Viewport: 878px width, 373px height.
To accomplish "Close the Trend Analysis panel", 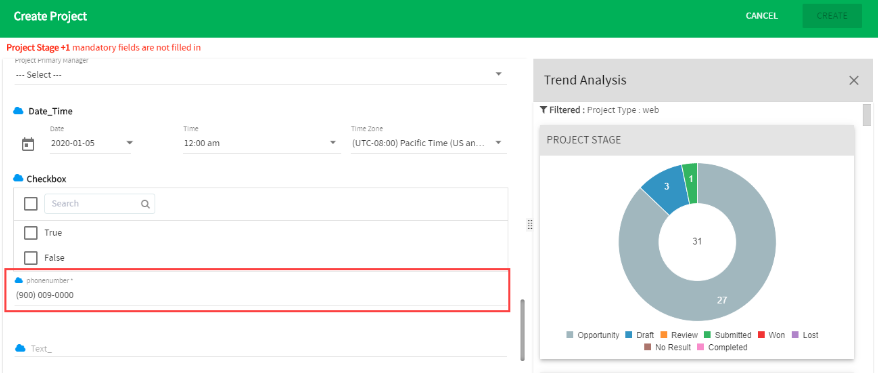I will tap(853, 81).
